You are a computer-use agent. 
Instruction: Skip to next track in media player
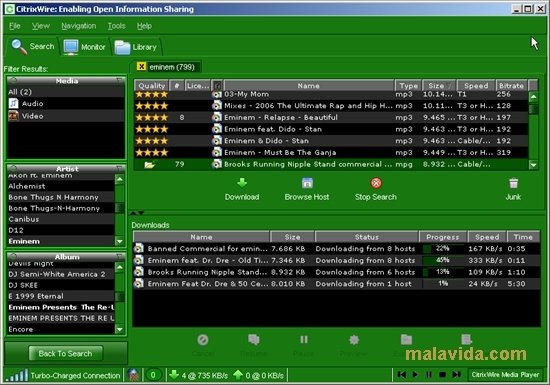pos(456,375)
